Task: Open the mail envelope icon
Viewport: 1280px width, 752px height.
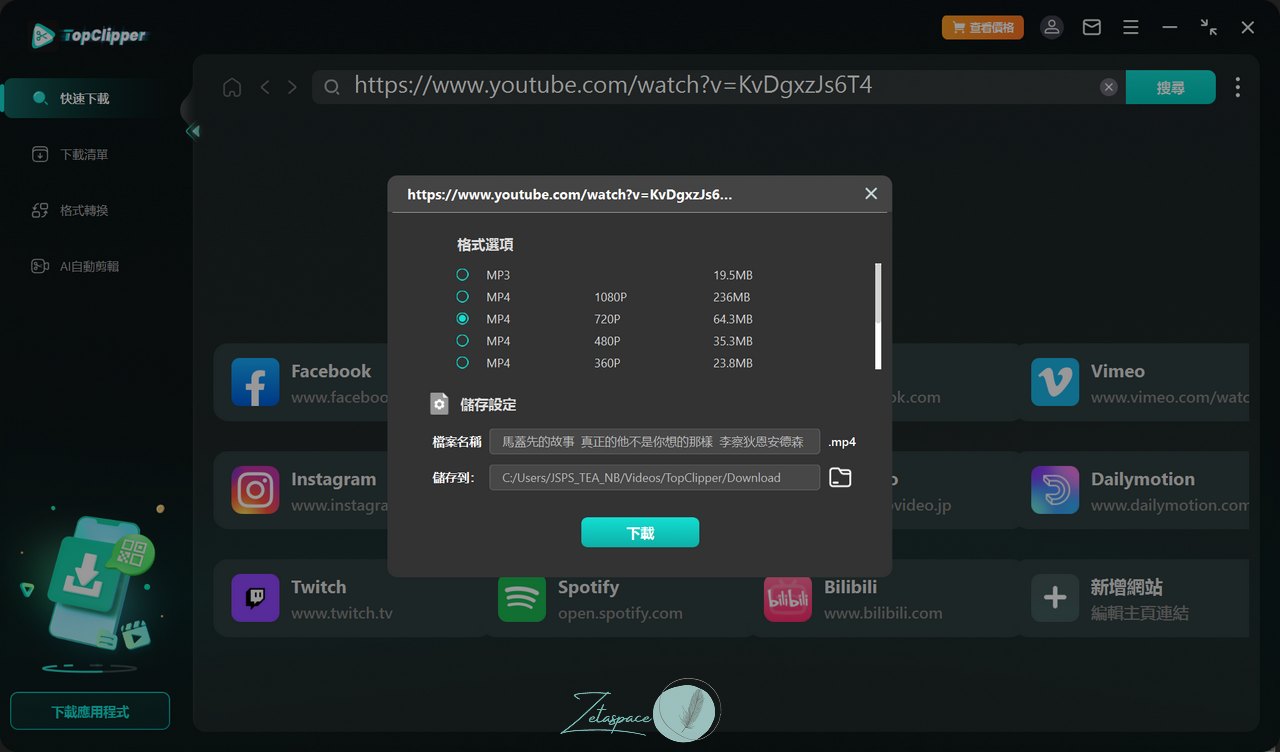Action: tap(1092, 28)
